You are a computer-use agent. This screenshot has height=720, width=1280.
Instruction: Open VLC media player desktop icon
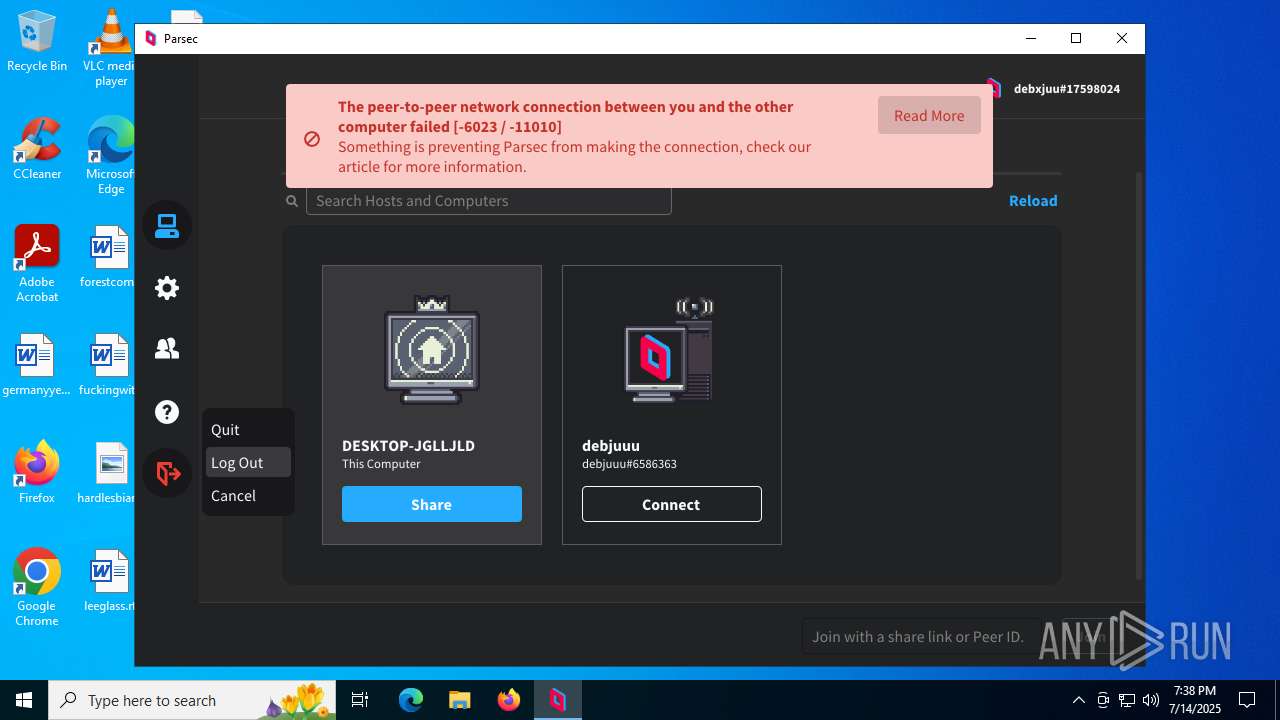[111, 48]
